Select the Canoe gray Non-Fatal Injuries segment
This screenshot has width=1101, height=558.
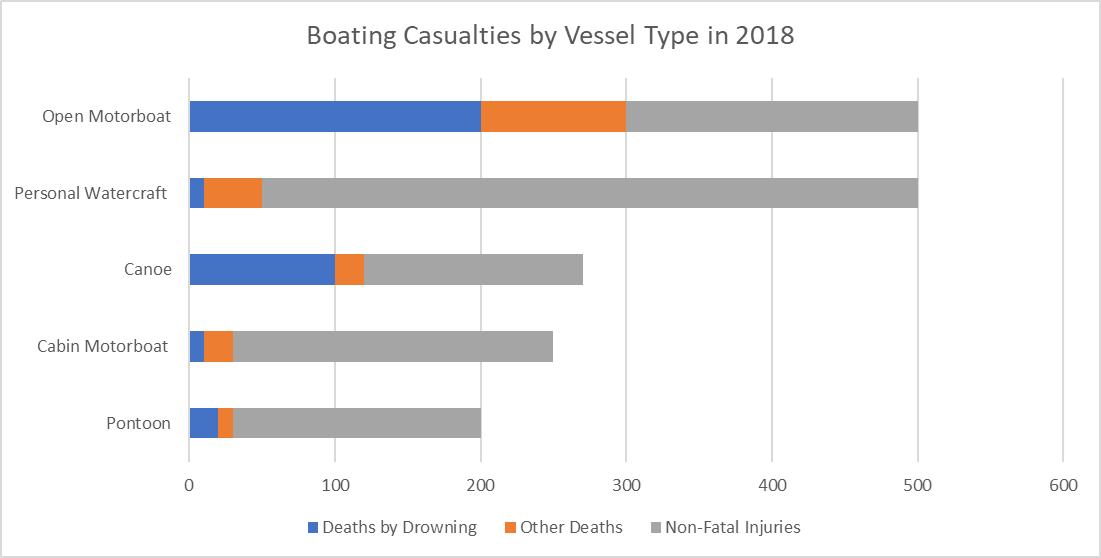coord(473,270)
